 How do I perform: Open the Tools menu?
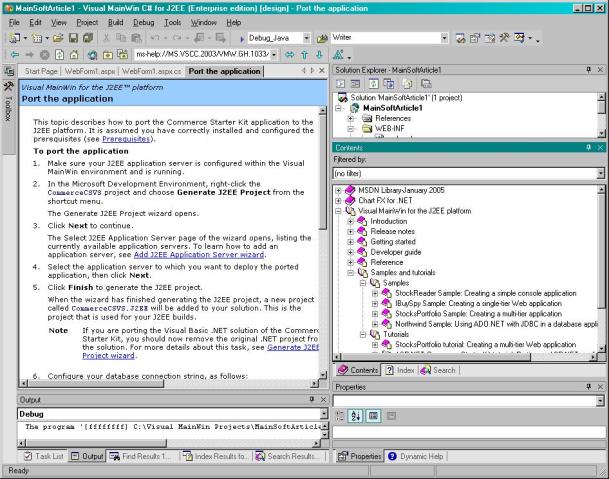pos(172,23)
